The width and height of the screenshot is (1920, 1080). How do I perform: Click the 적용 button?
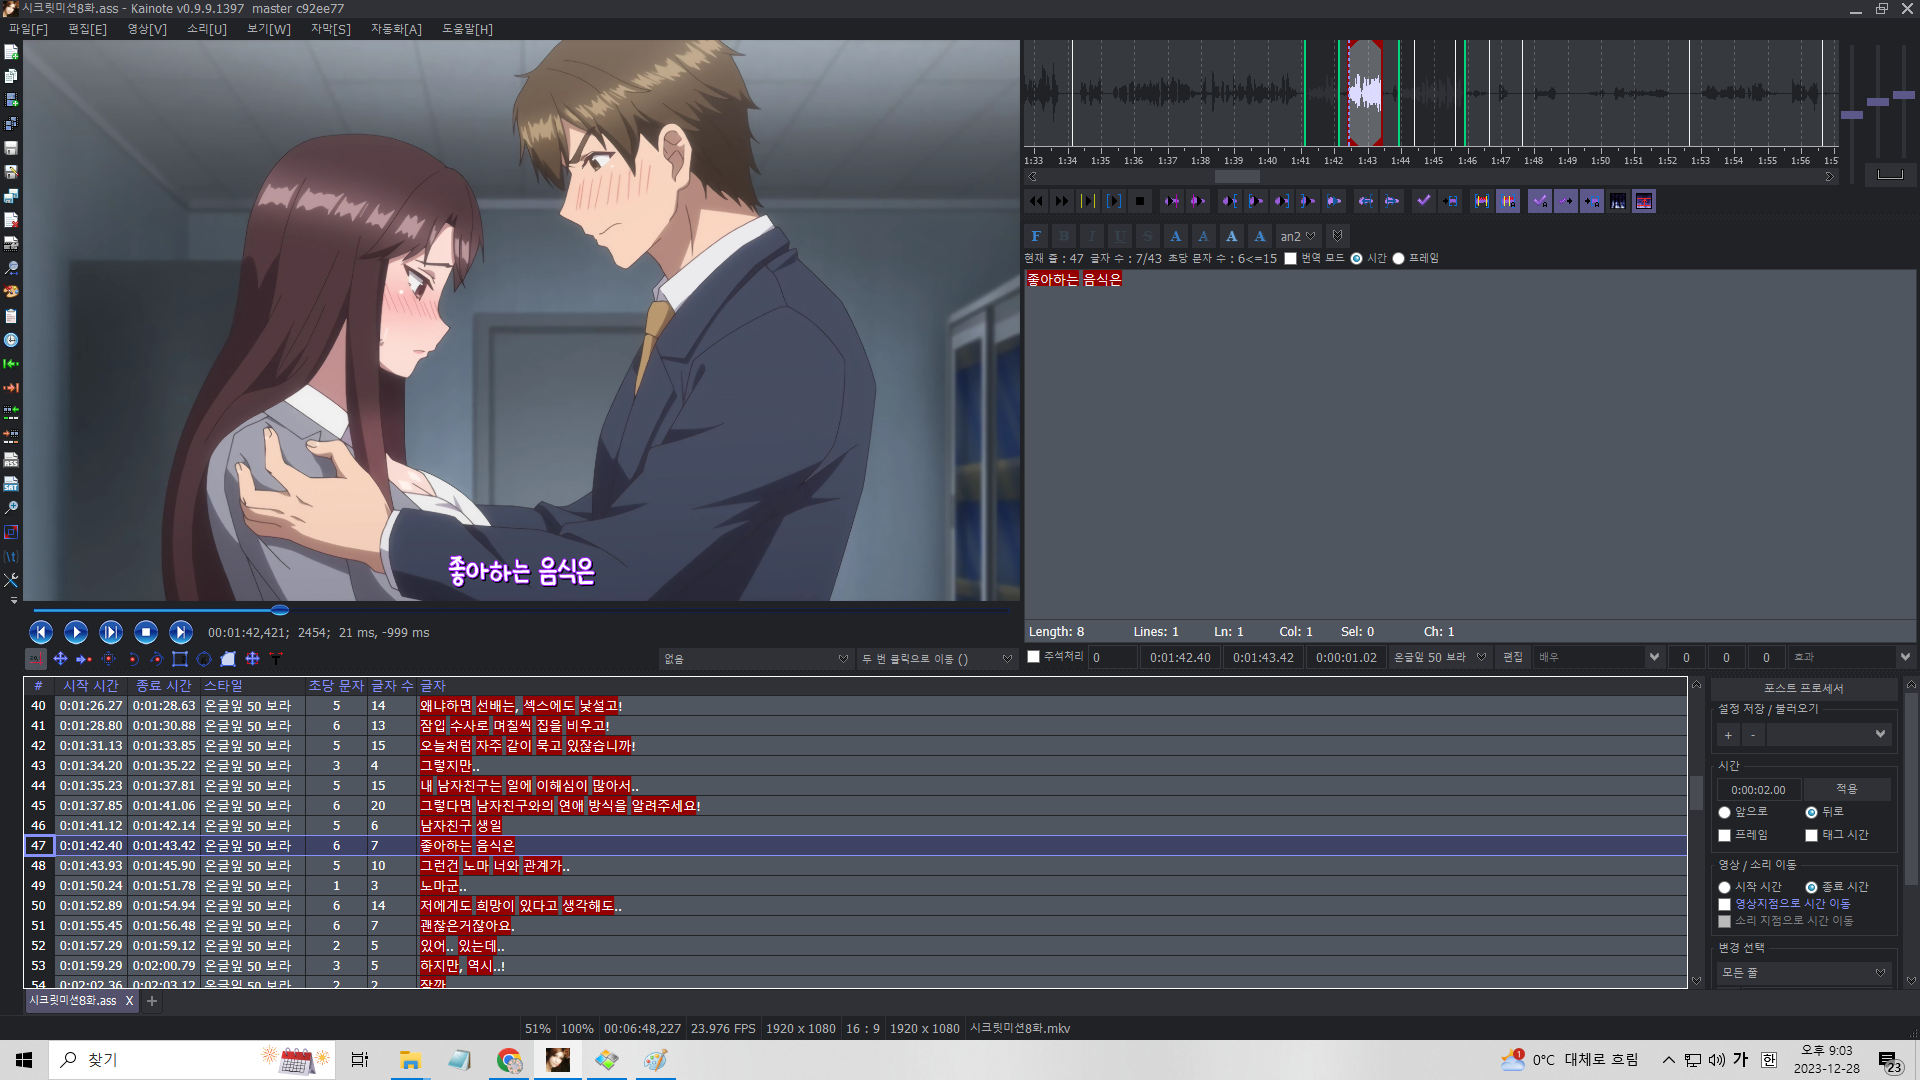(x=1846, y=789)
